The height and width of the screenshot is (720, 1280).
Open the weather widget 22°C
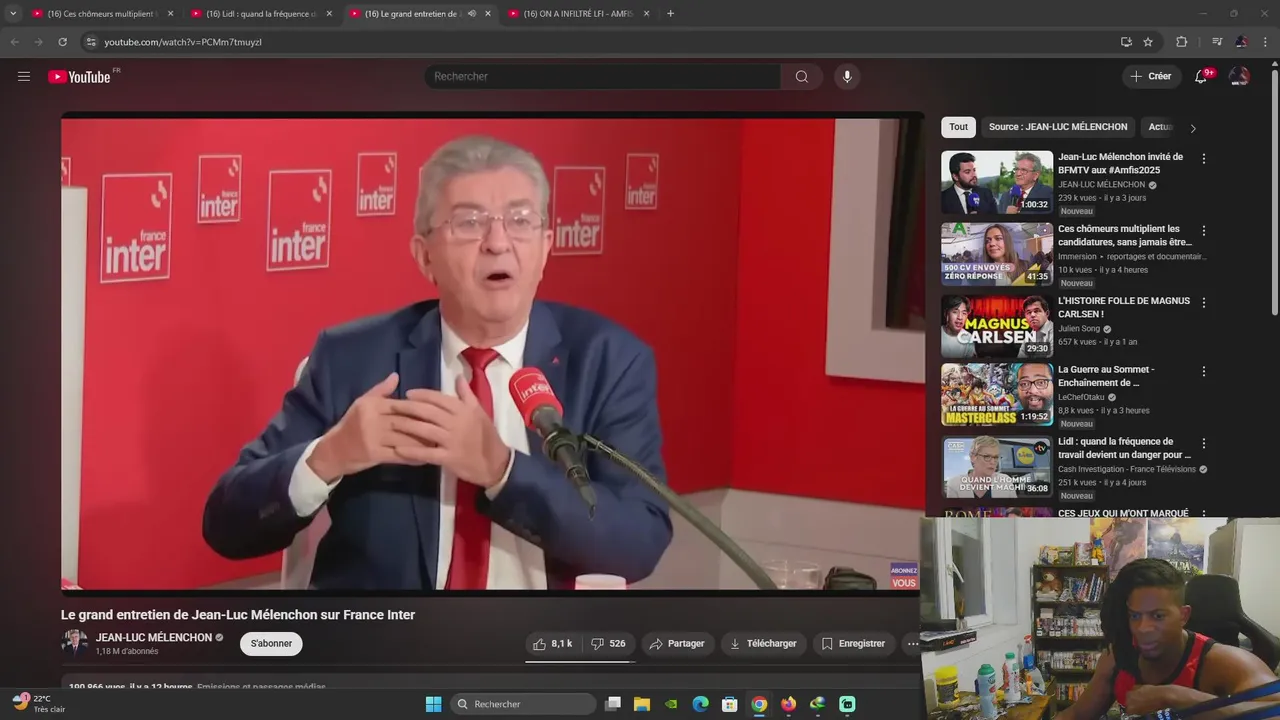coord(40,703)
